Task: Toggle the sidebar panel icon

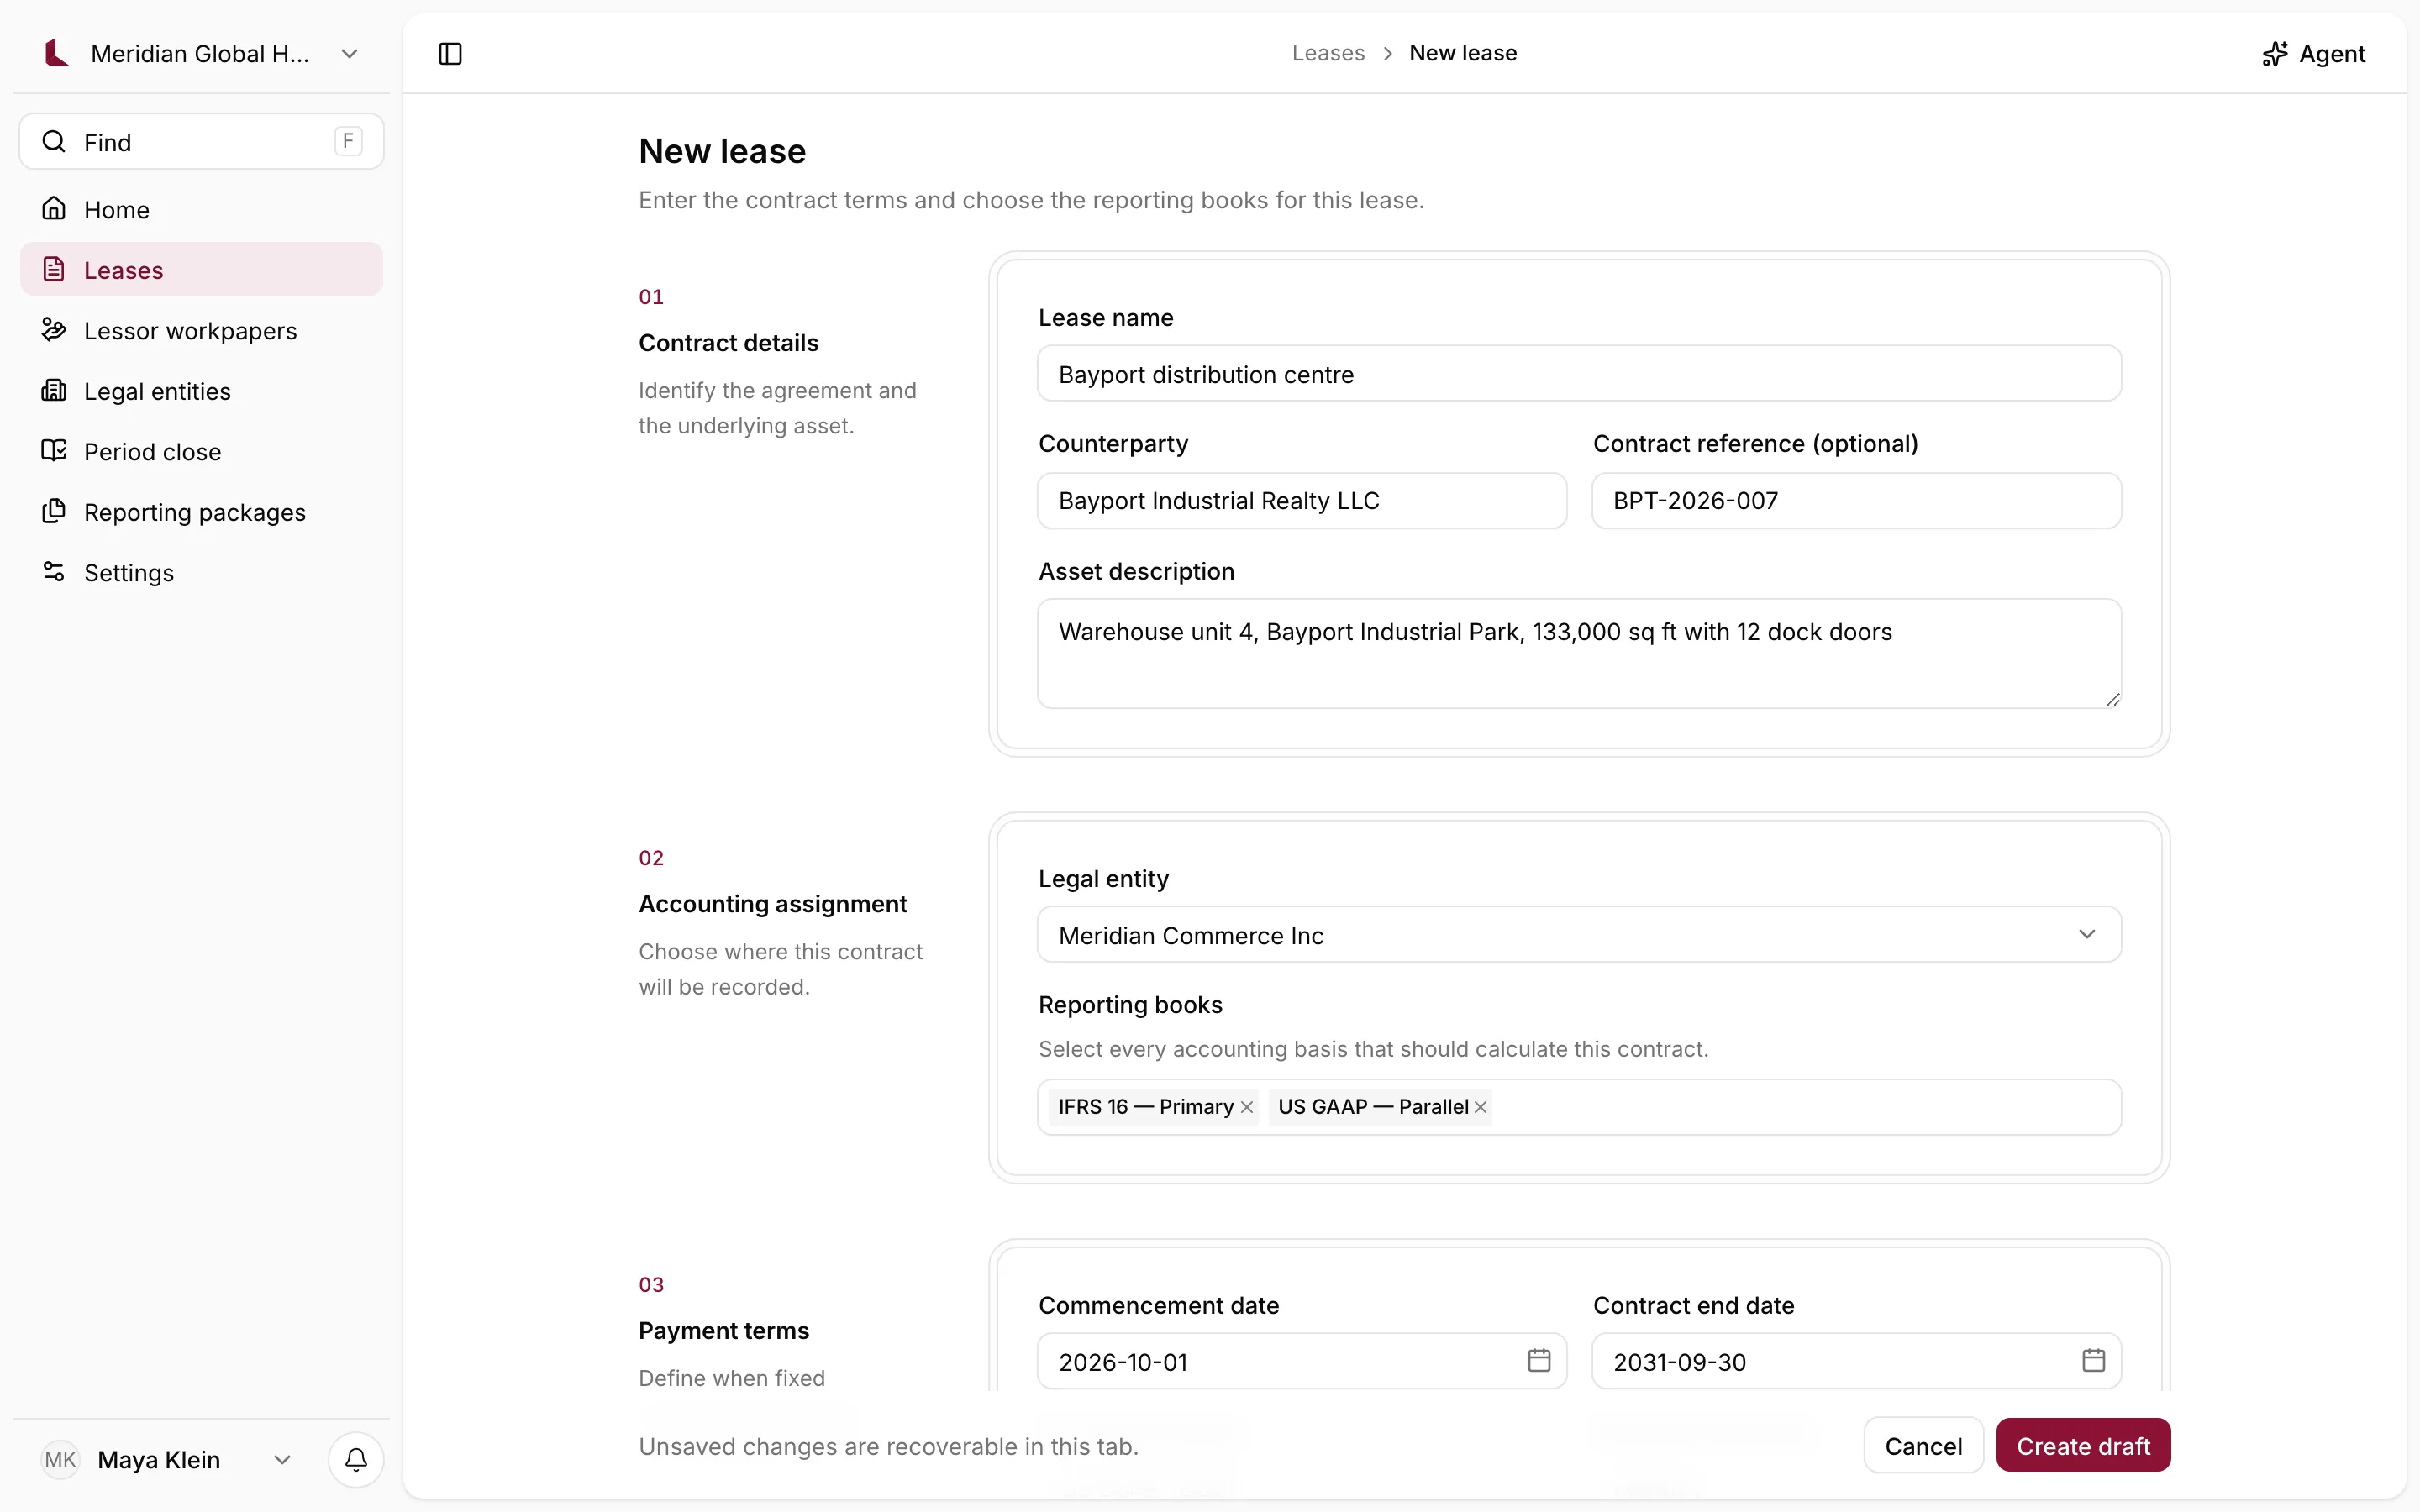Action: click(450, 54)
